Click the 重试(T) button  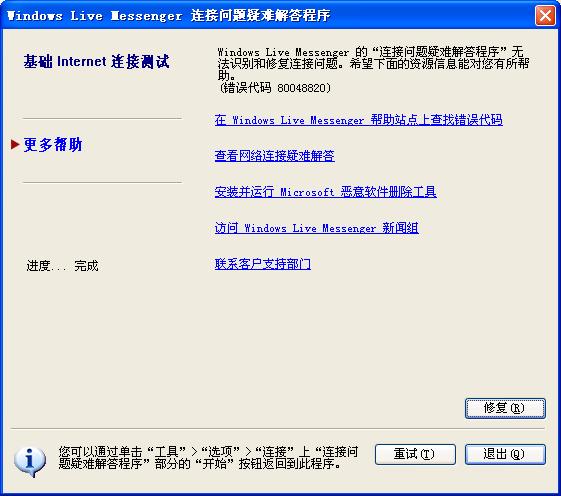click(x=415, y=454)
